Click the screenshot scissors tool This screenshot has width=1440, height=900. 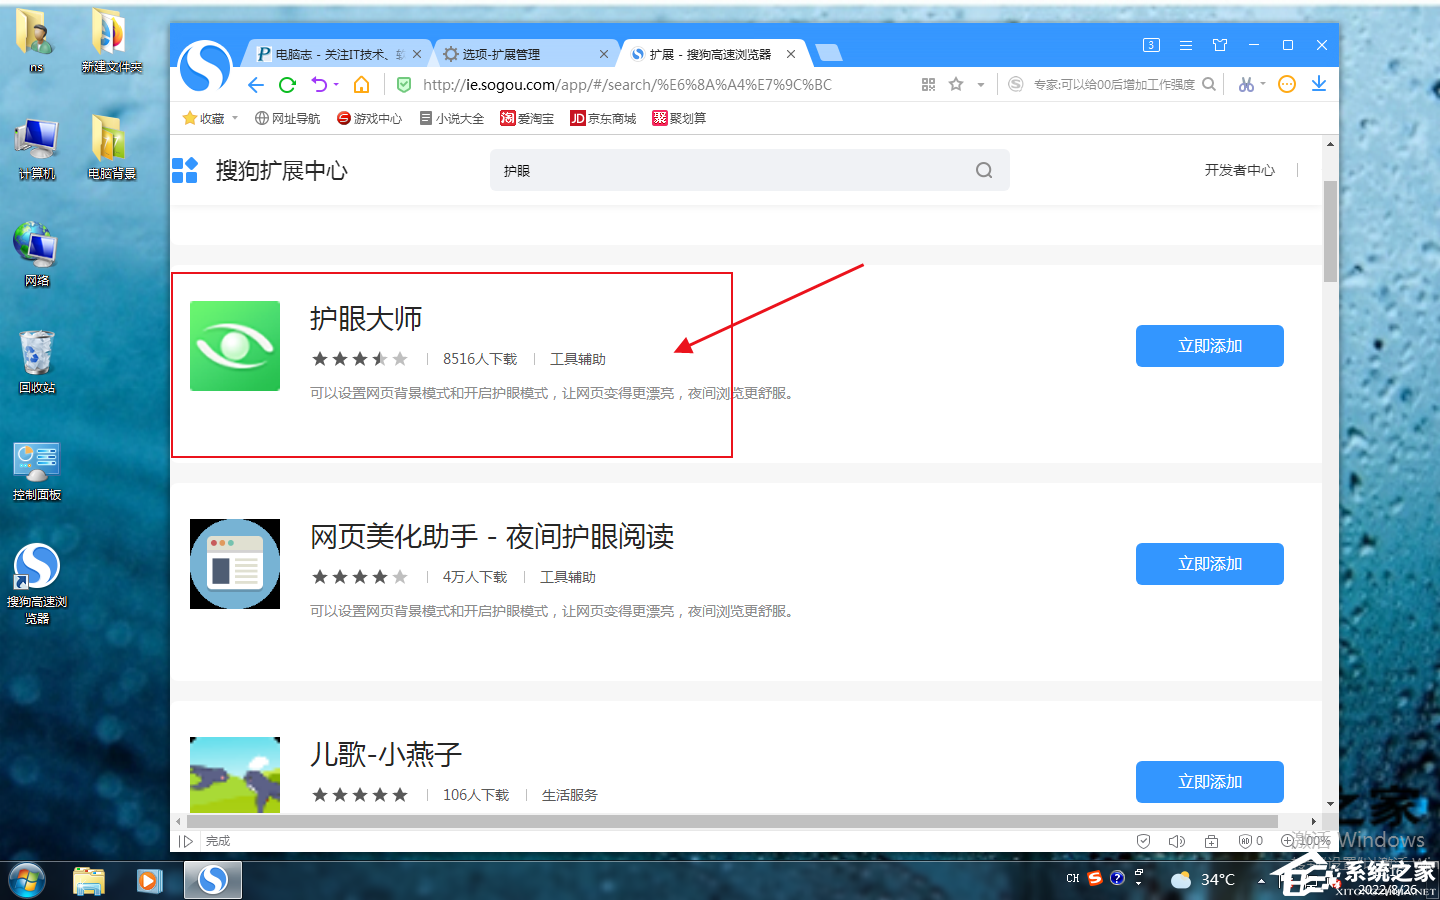pos(1246,85)
